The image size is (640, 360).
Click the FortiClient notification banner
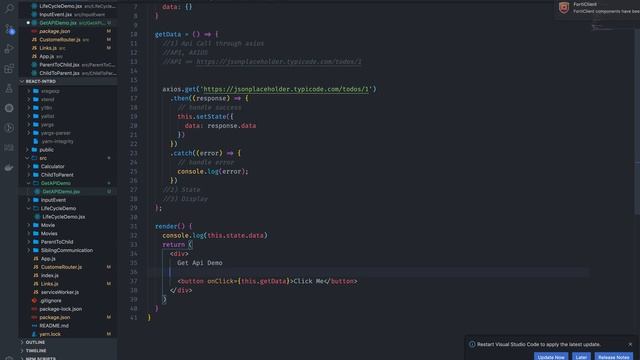[598, 9]
